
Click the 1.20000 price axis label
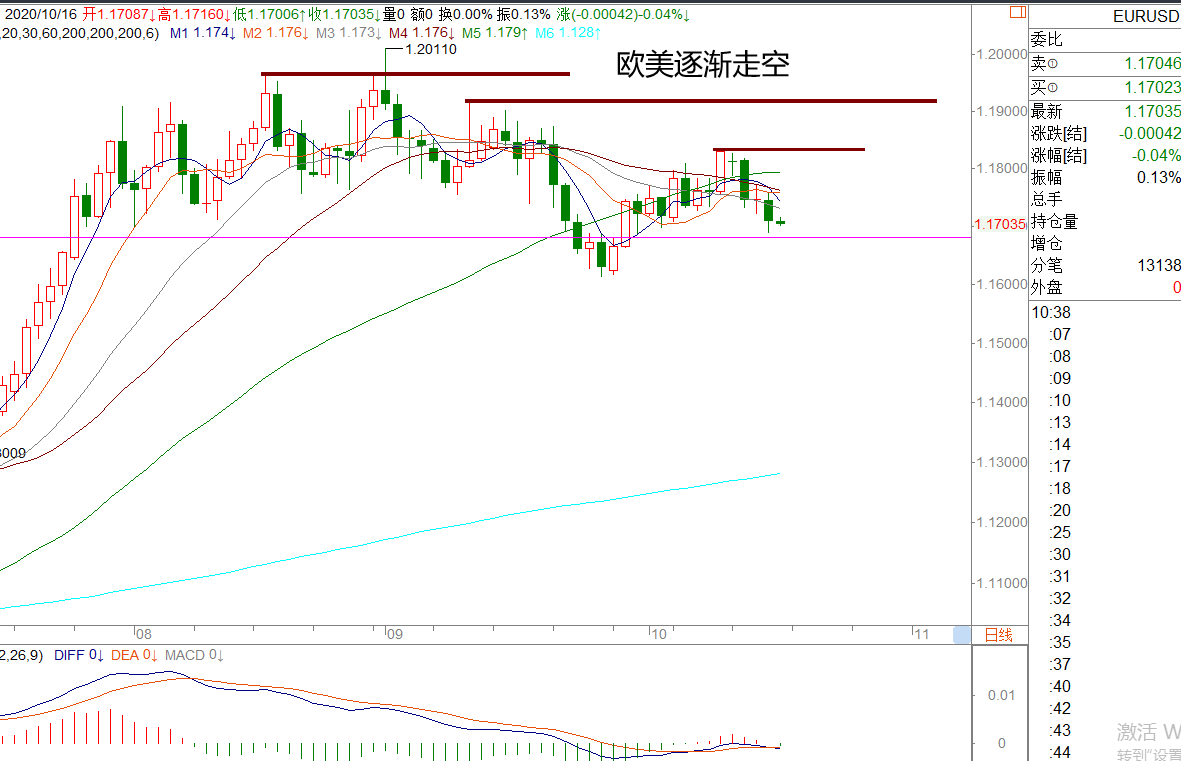point(1002,54)
